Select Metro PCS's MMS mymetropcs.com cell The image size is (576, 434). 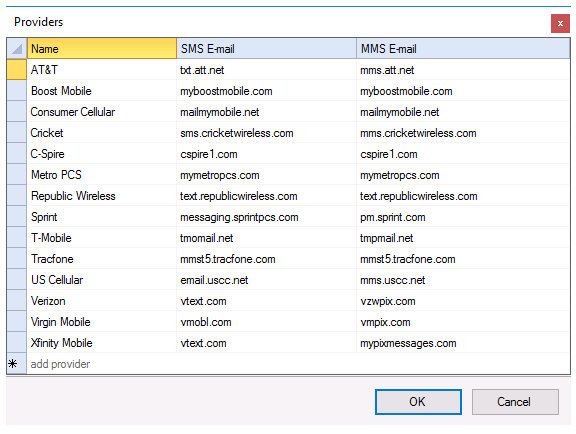click(x=463, y=175)
